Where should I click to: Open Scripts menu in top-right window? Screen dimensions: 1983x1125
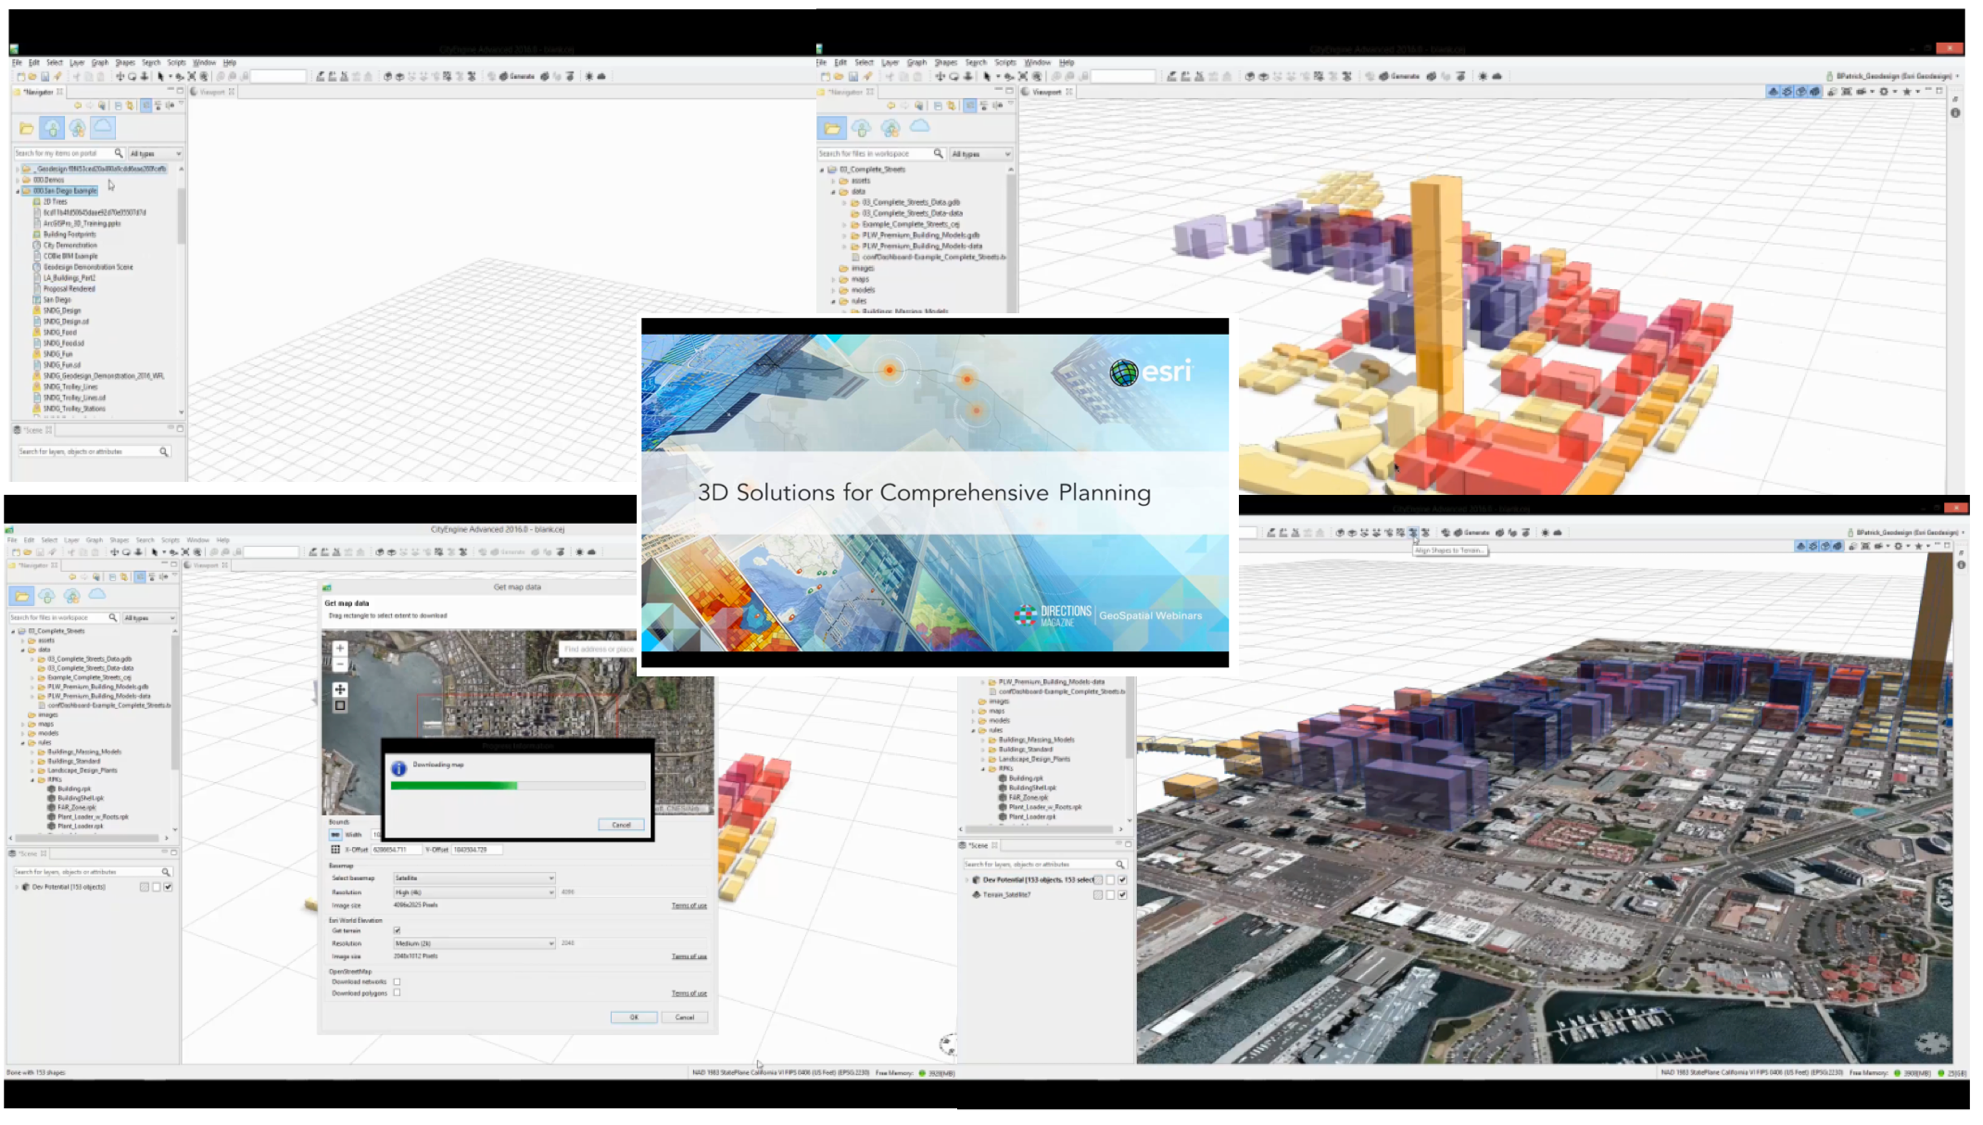coord(1005,62)
